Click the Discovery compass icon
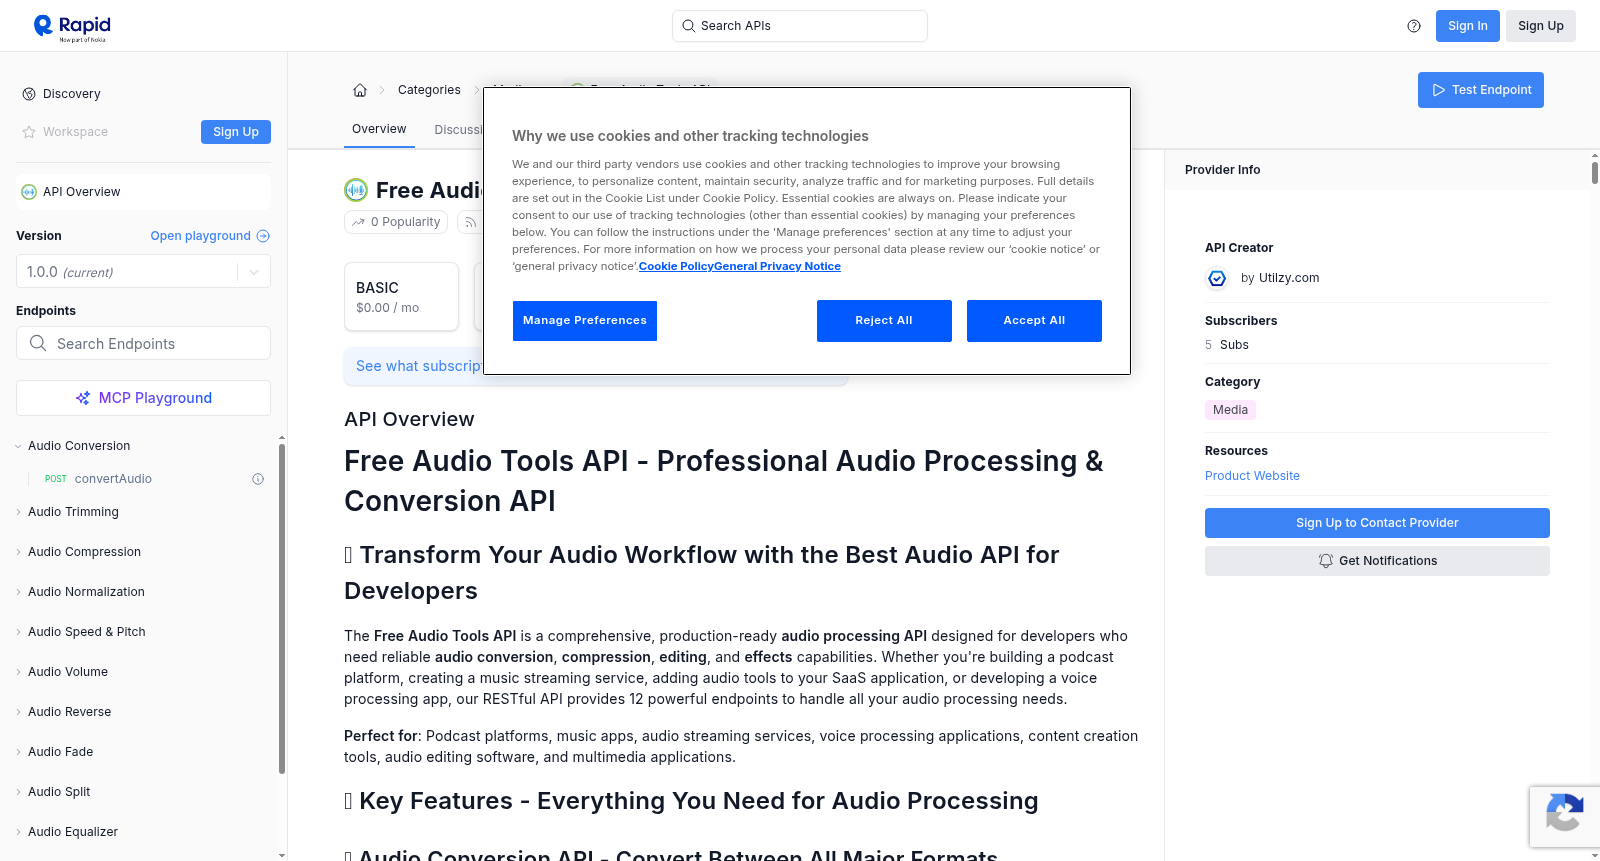This screenshot has width=1600, height=861. [29, 94]
